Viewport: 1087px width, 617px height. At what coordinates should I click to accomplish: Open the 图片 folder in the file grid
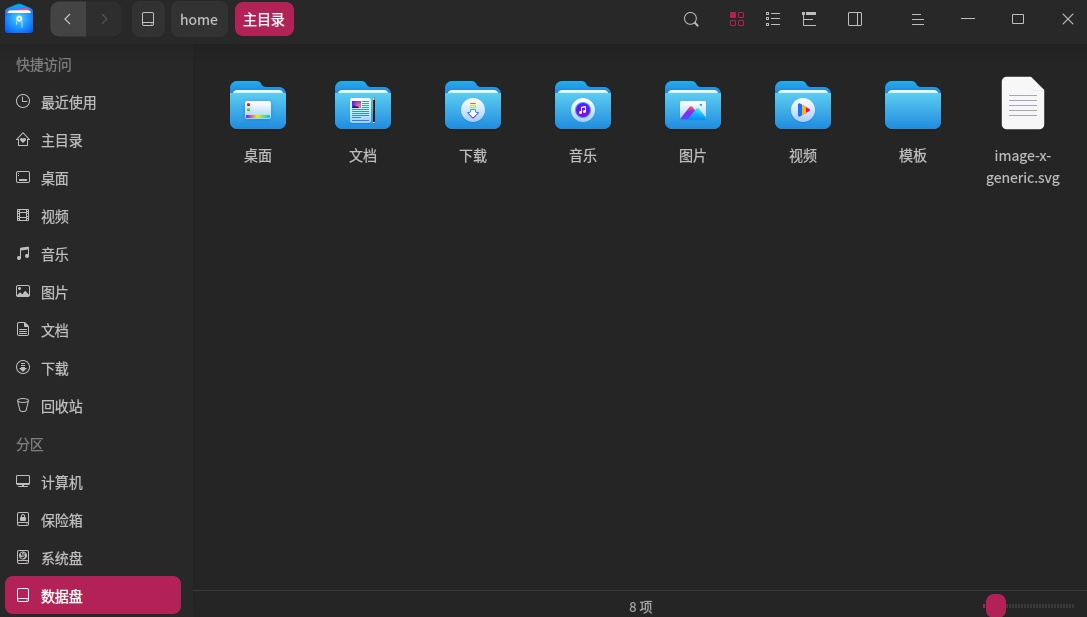693,105
